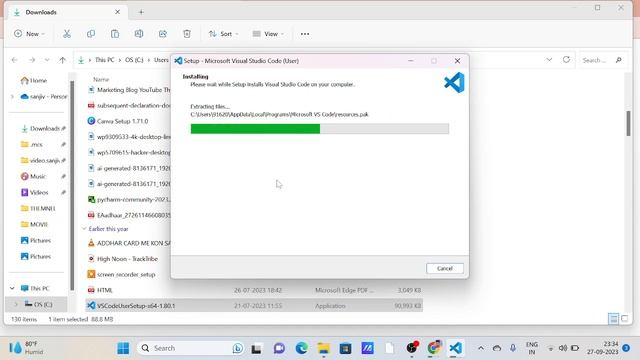Open Microsoft Edge from the taskbar
The image size is (640, 360).
[x=302, y=348]
